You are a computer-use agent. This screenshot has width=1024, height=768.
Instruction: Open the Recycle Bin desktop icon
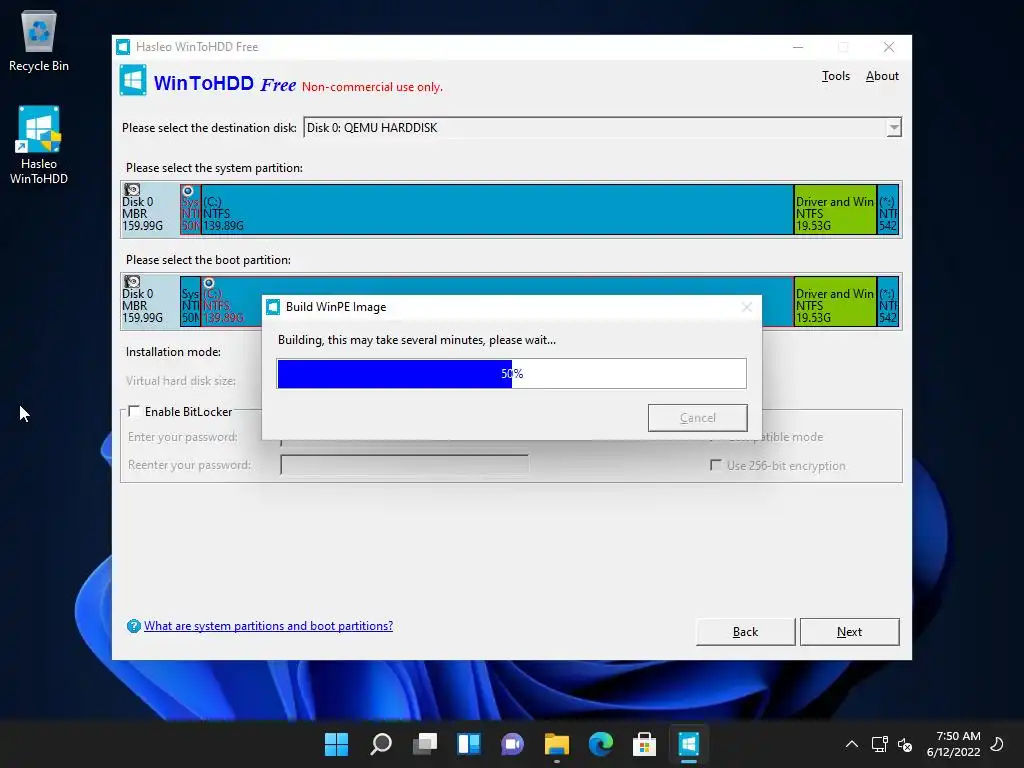coord(39,41)
